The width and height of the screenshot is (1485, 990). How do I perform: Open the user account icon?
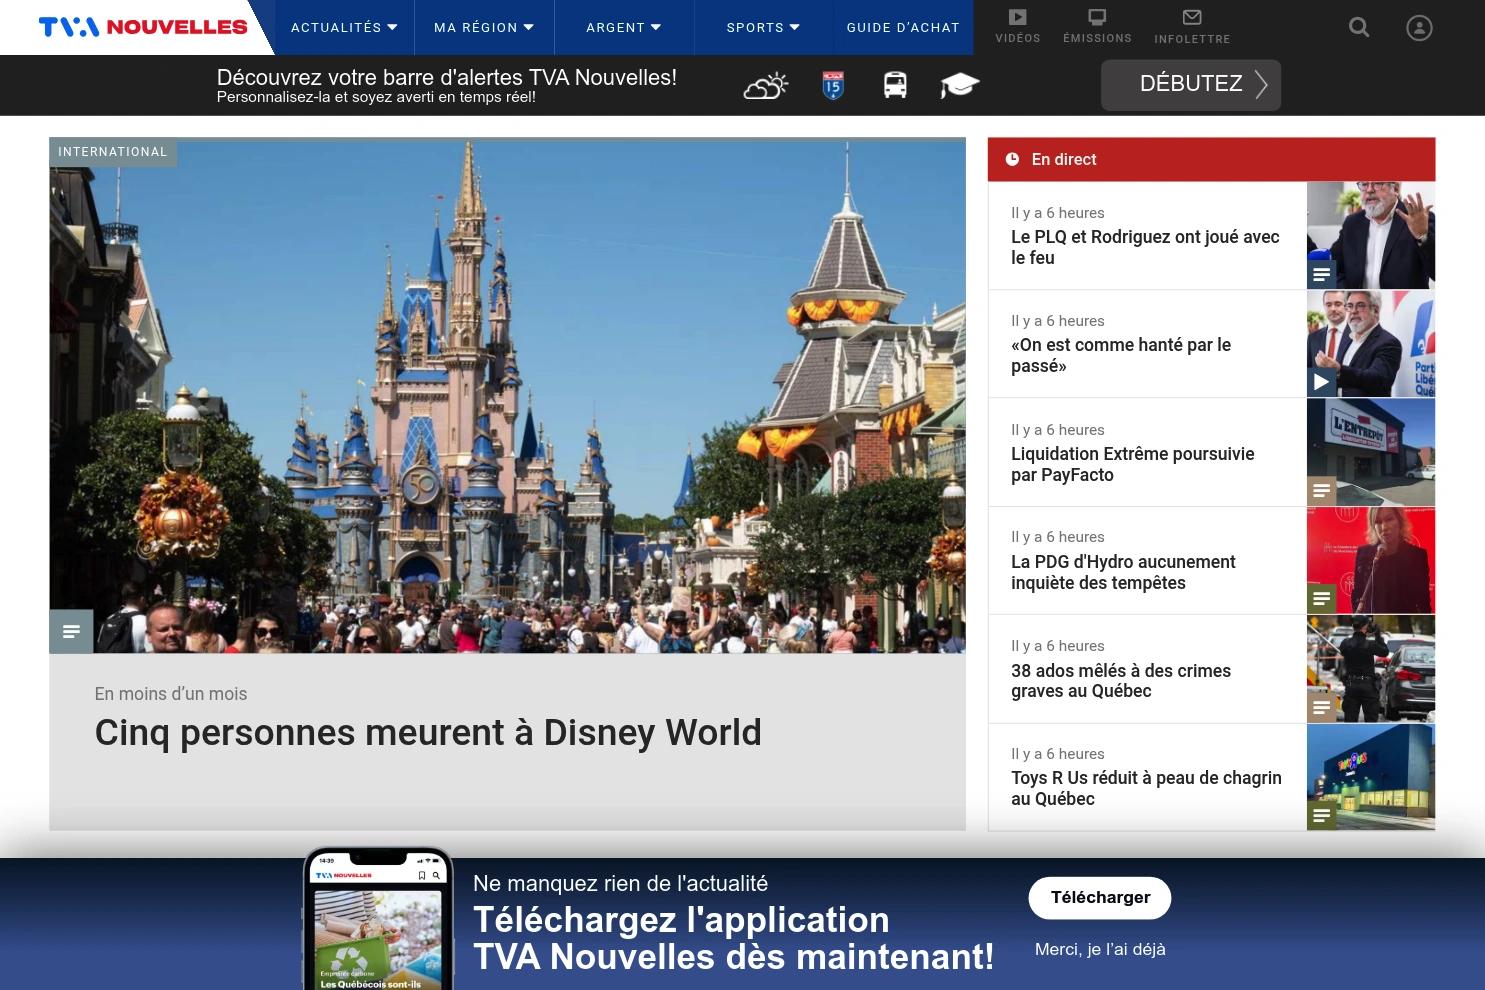(1419, 27)
